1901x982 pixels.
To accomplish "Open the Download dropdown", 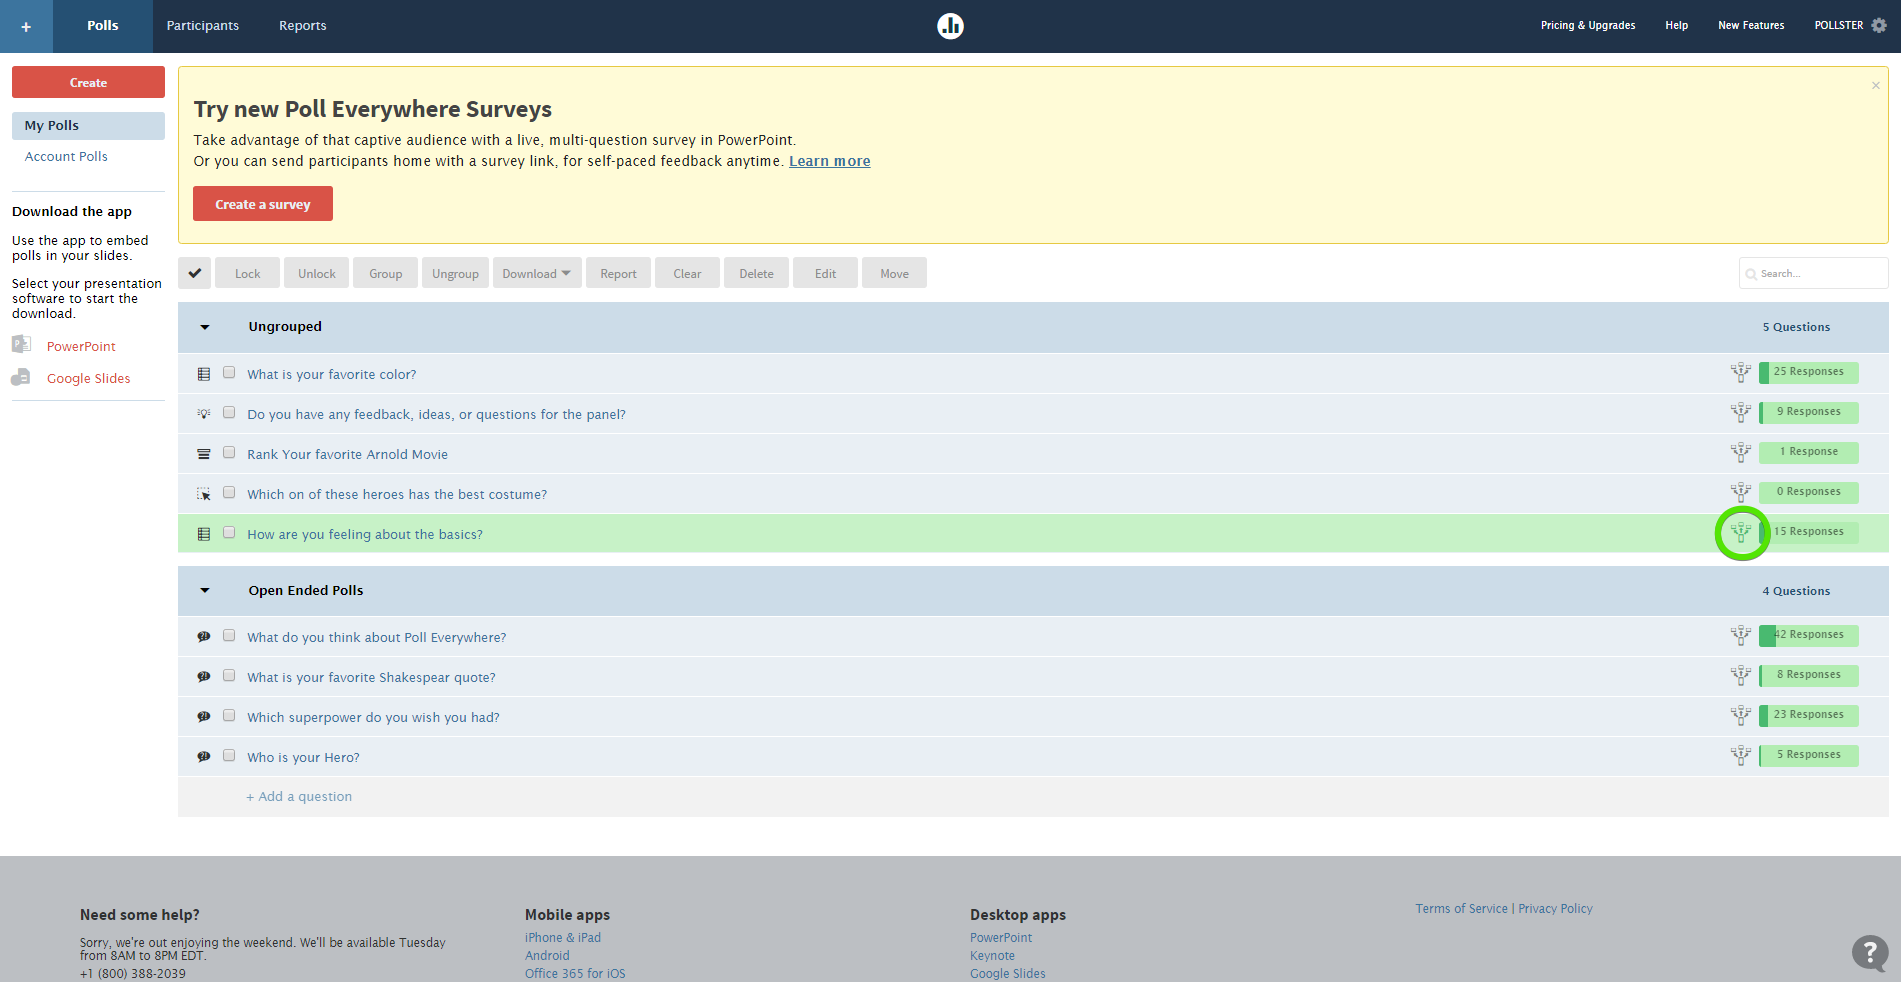I will point(536,273).
